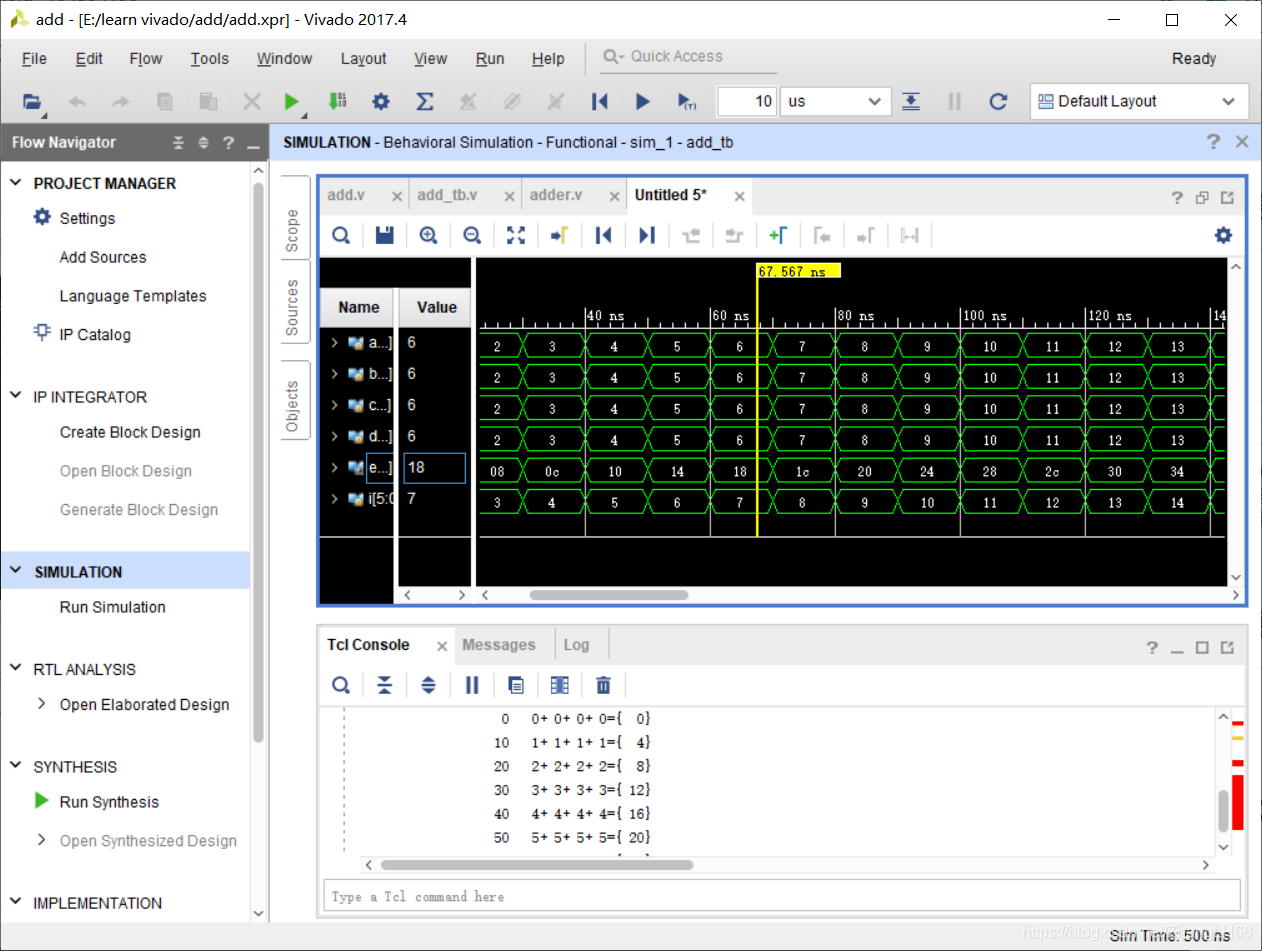Click the waveform horizontal scrollbar thumb
The height and width of the screenshot is (951, 1262).
pos(609,594)
